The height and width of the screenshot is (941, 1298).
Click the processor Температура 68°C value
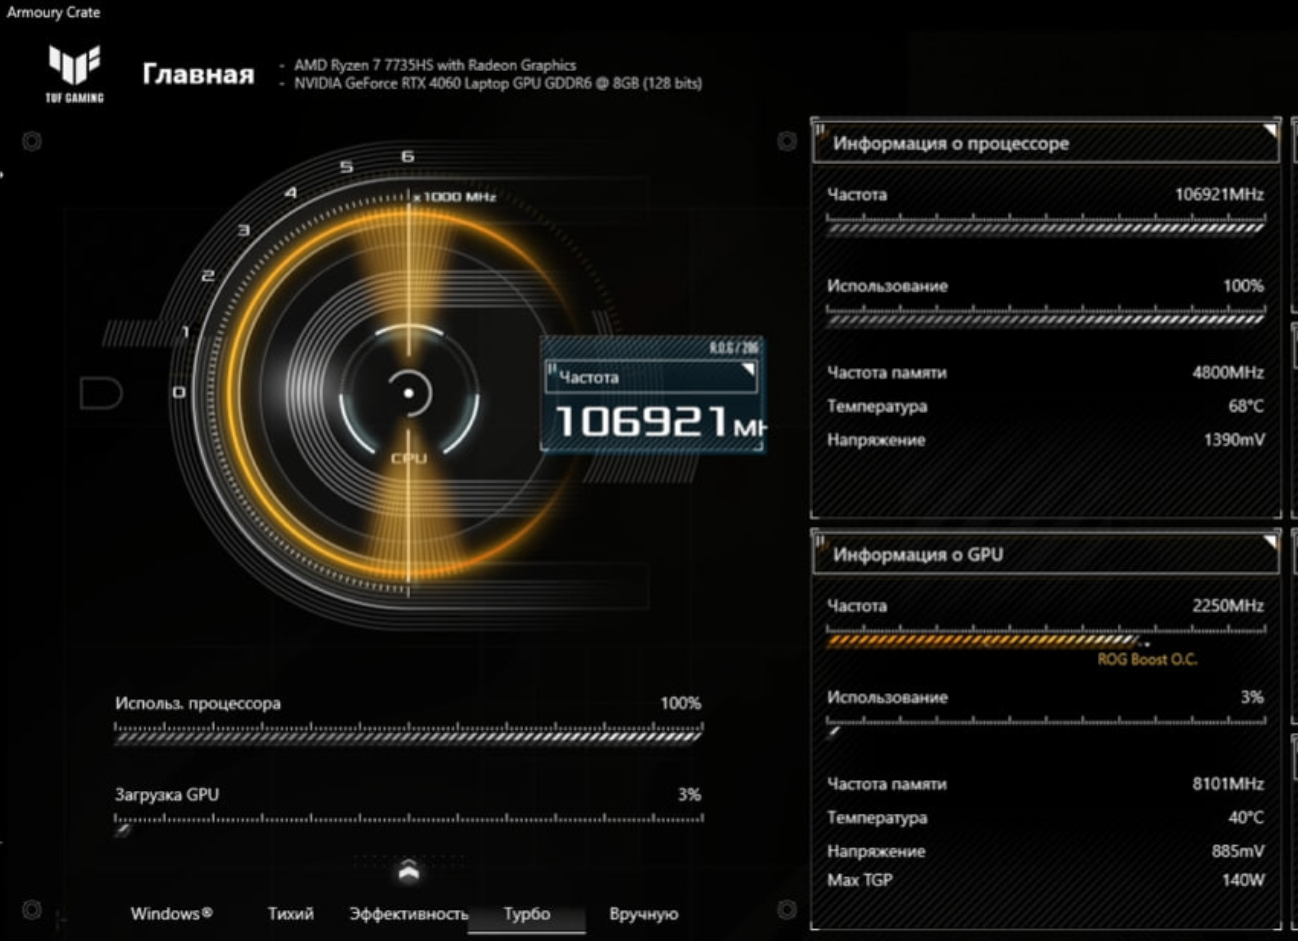(x=1246, y=406)
